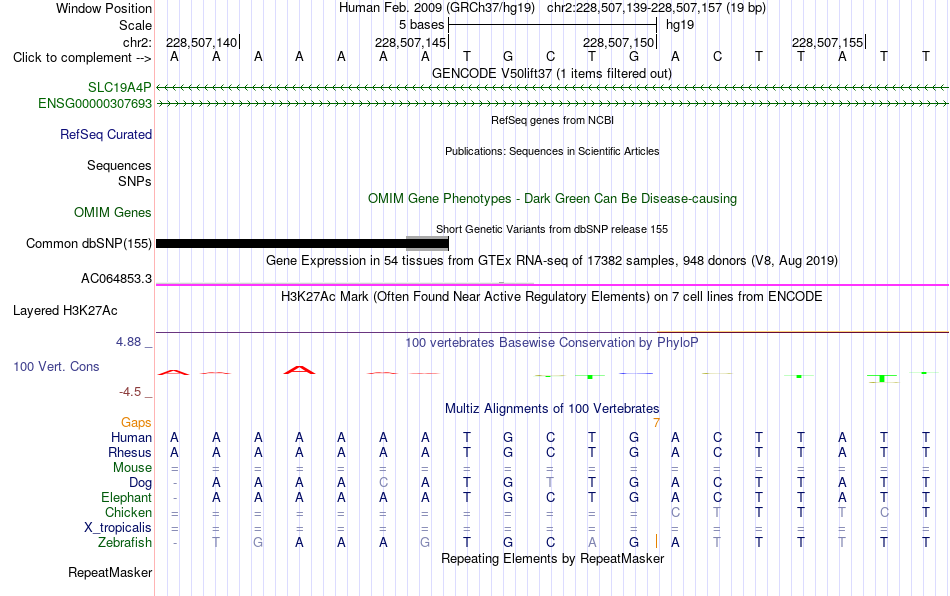Select the X_tropicalis alignment row label
The image size is (950, 596).
click(118, 528)
